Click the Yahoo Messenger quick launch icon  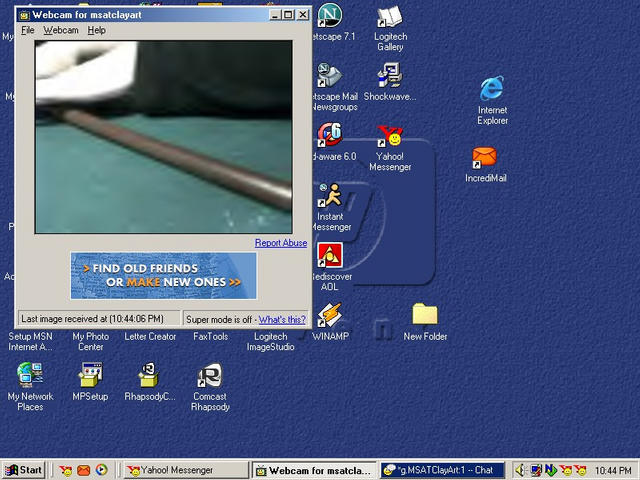(65, 470)
